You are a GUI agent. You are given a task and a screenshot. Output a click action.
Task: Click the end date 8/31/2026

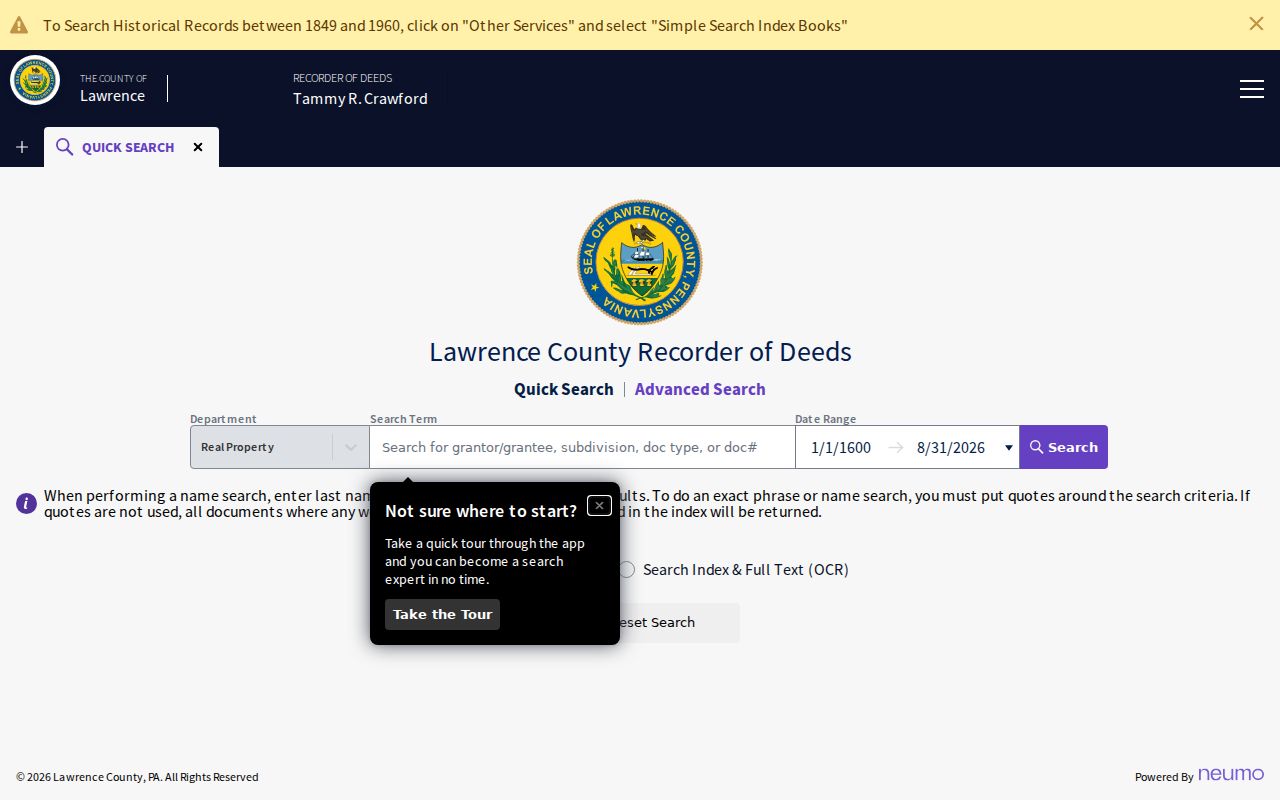pyautogui.click(x=951, y=448)
